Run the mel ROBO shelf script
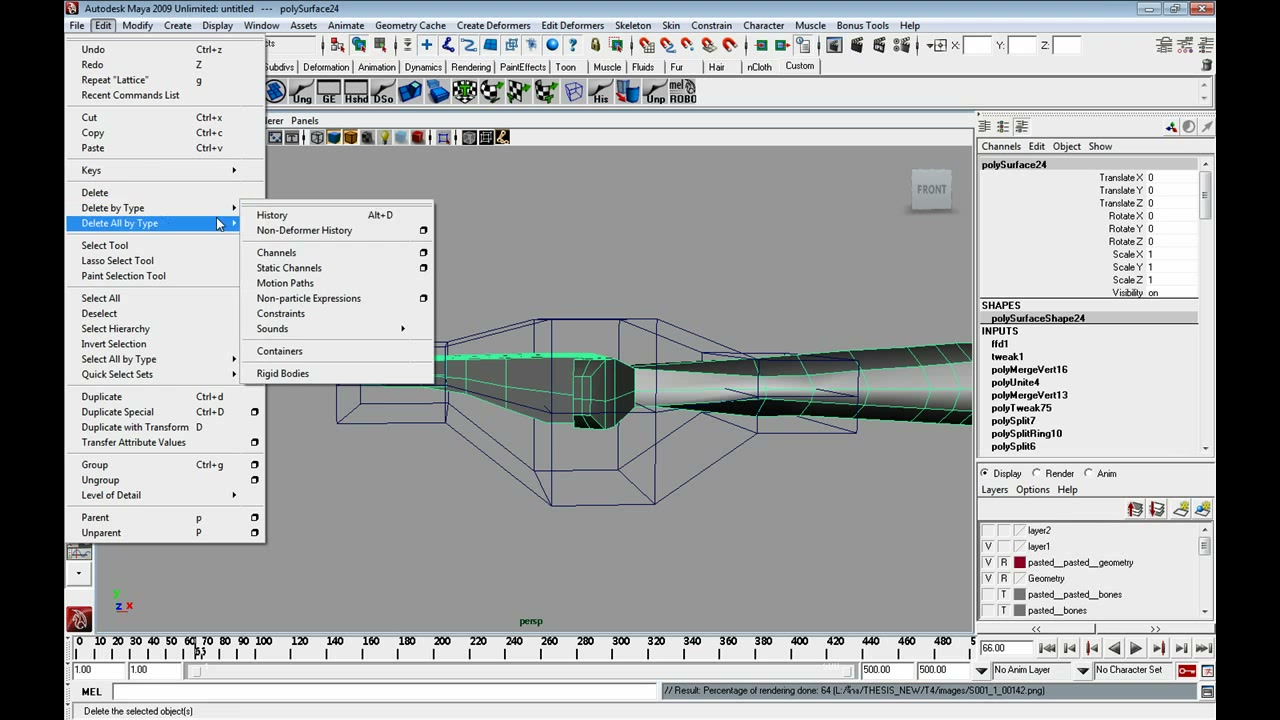The image size is (1280, 720). (x=683, y=93)
